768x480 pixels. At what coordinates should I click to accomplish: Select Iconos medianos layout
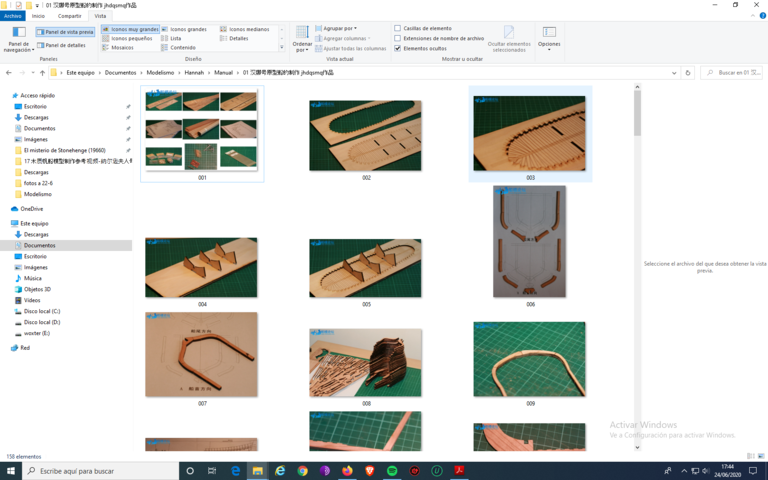tap(244, 29)
